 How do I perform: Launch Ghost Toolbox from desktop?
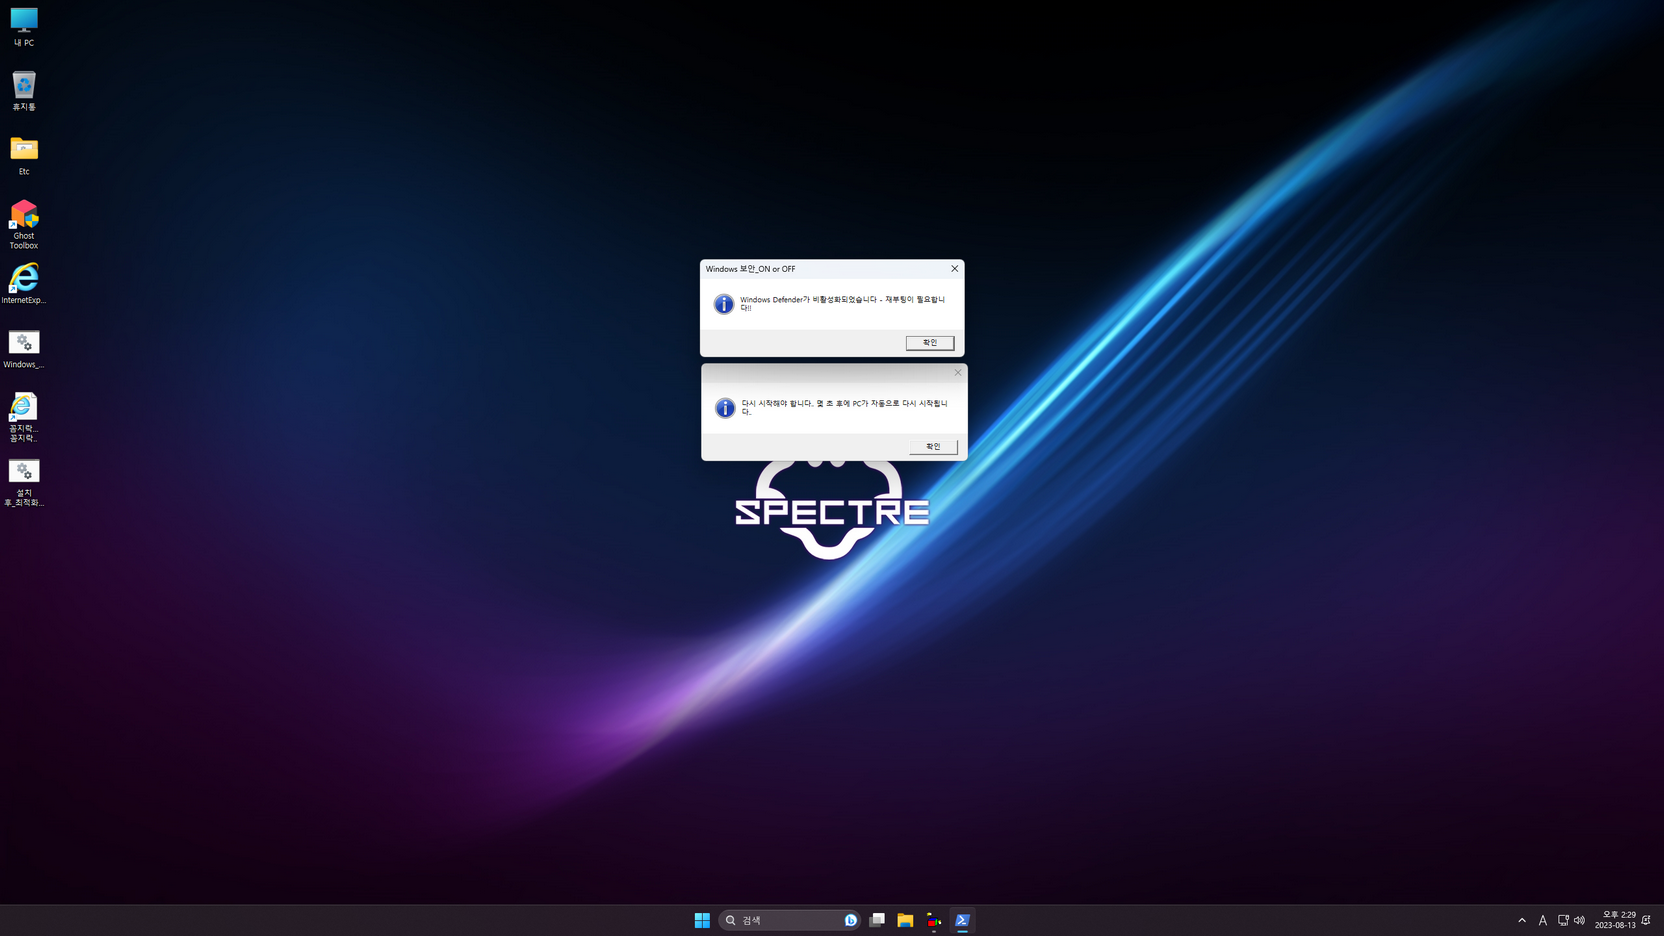[x=24, y=224]
